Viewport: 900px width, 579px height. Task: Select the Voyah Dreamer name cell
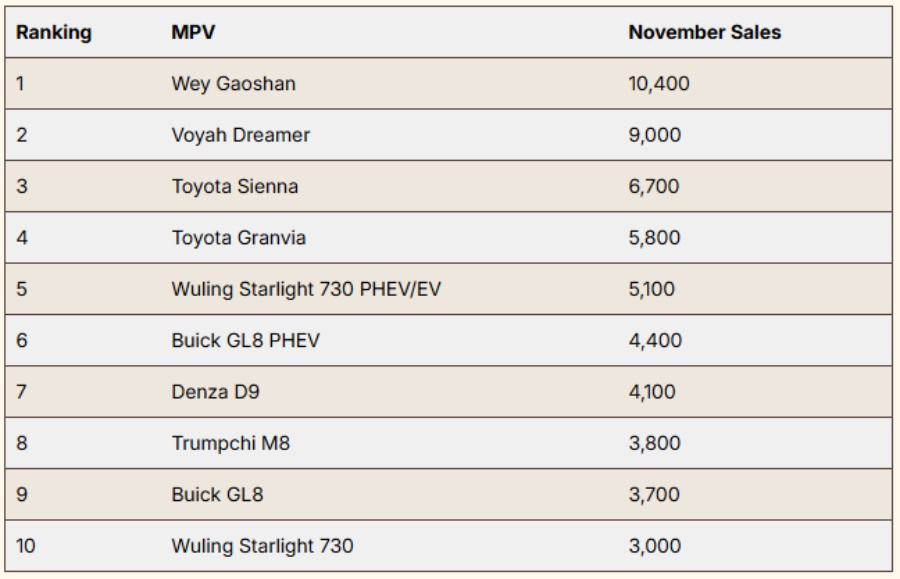pos(240,135)
